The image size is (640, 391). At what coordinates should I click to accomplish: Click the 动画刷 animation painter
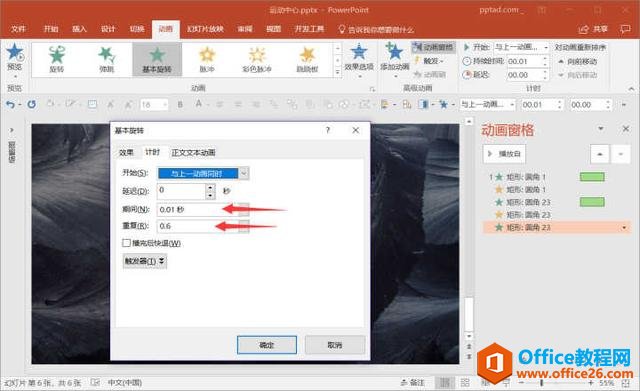point(430,74)
